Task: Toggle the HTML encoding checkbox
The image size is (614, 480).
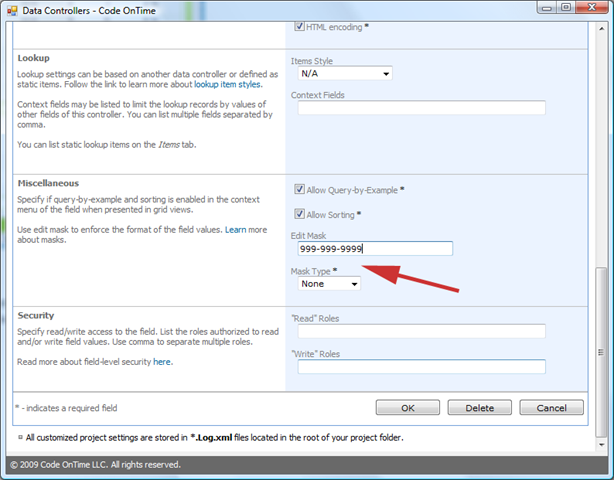Action: (x=299, y=26)
